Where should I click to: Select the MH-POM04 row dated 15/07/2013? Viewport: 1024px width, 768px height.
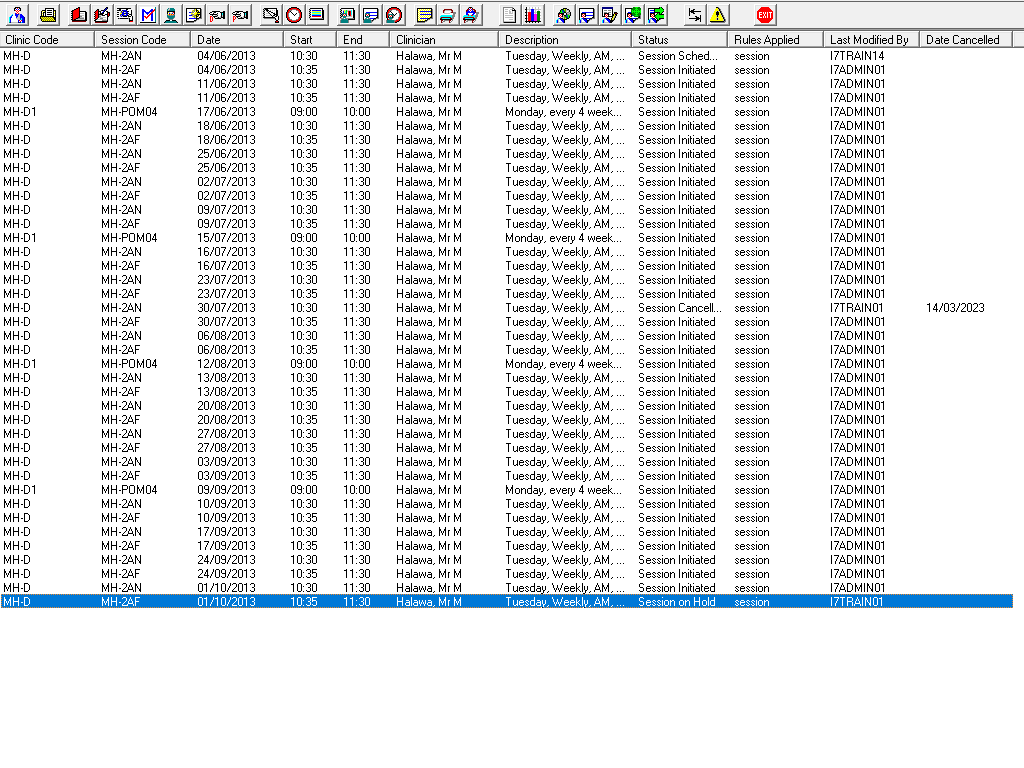click(x=506, y=238)
